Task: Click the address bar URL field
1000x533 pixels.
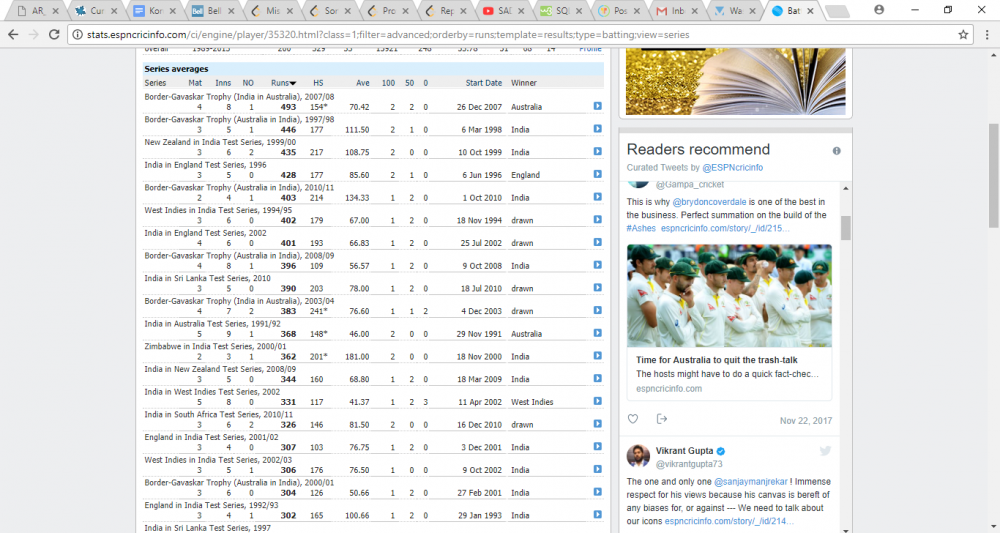Action: click(x=510, y=34)
